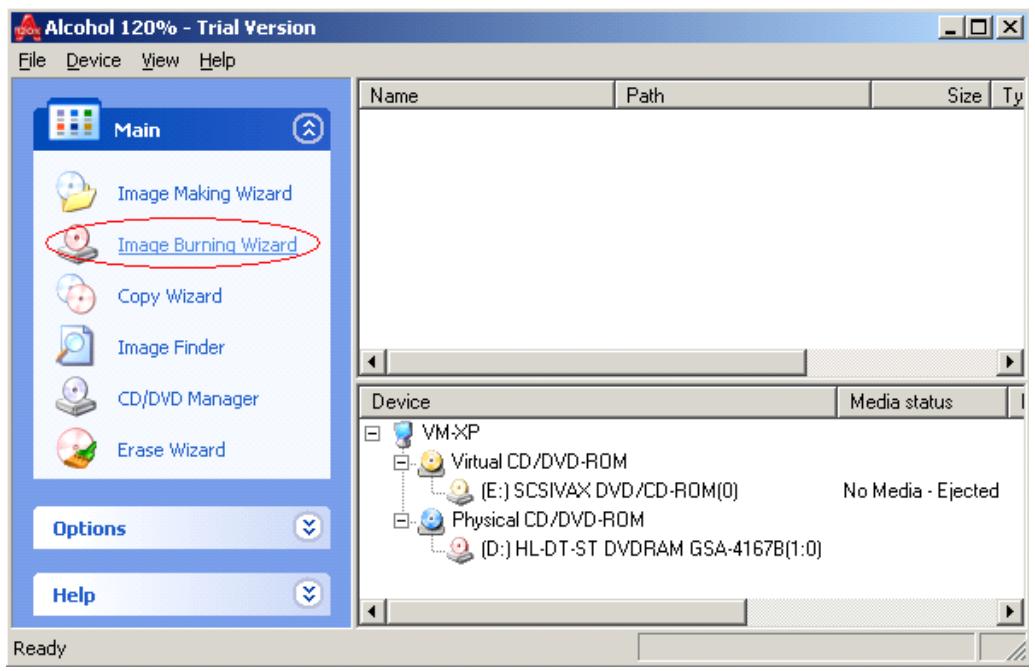Click the Erase Wizard disc-brush icon

click(x=76, y=448)
